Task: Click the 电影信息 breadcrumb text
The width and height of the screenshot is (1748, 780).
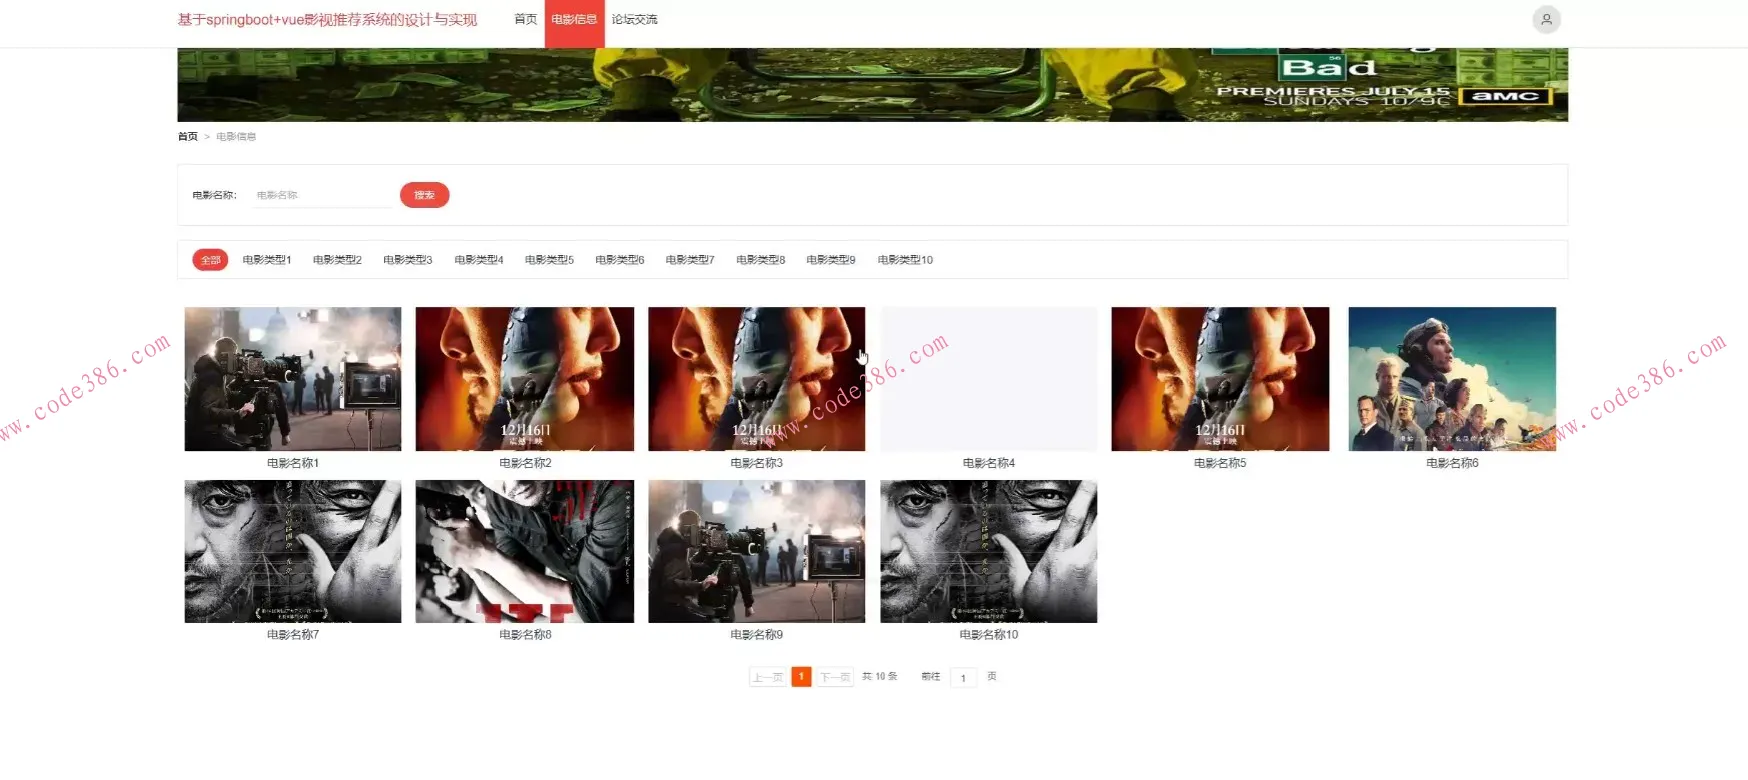Action: tap(236, 136)
